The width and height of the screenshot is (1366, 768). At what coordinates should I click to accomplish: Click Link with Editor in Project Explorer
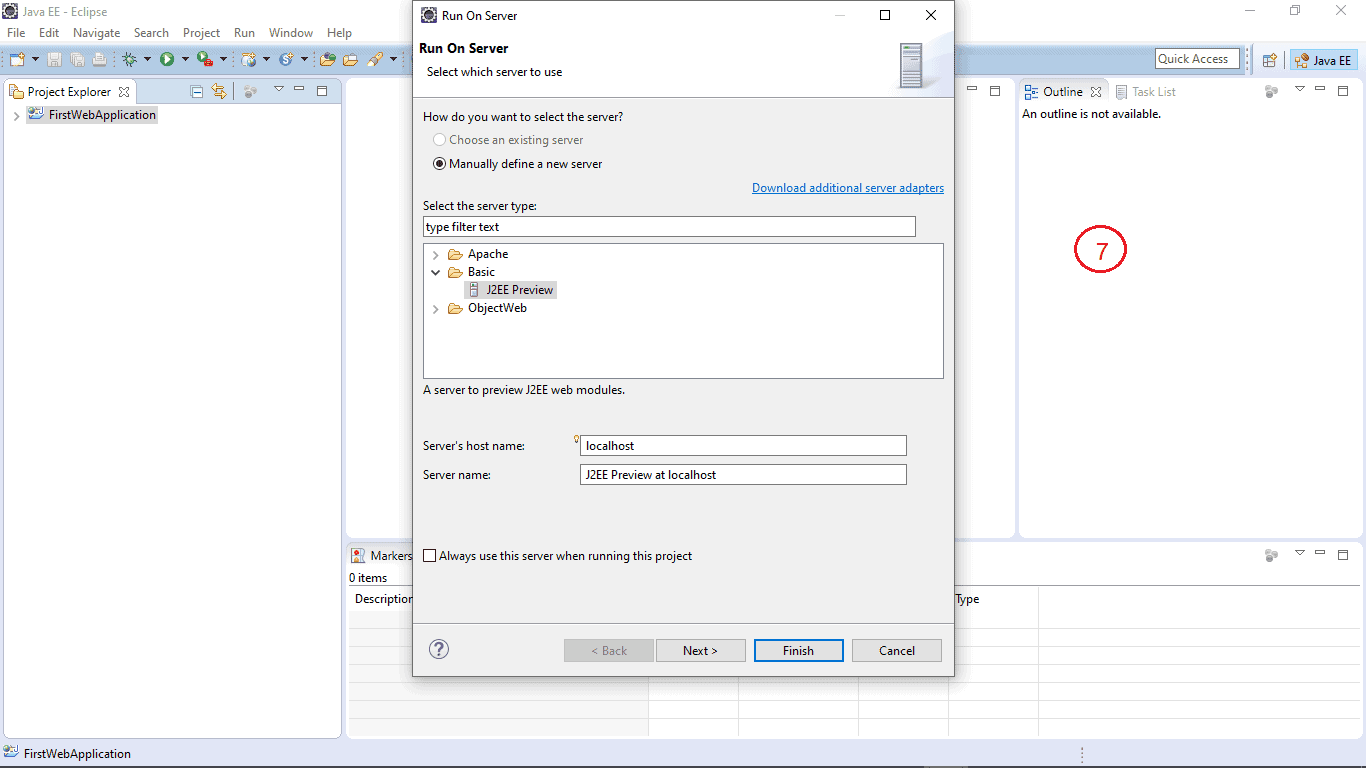point(219,91)
